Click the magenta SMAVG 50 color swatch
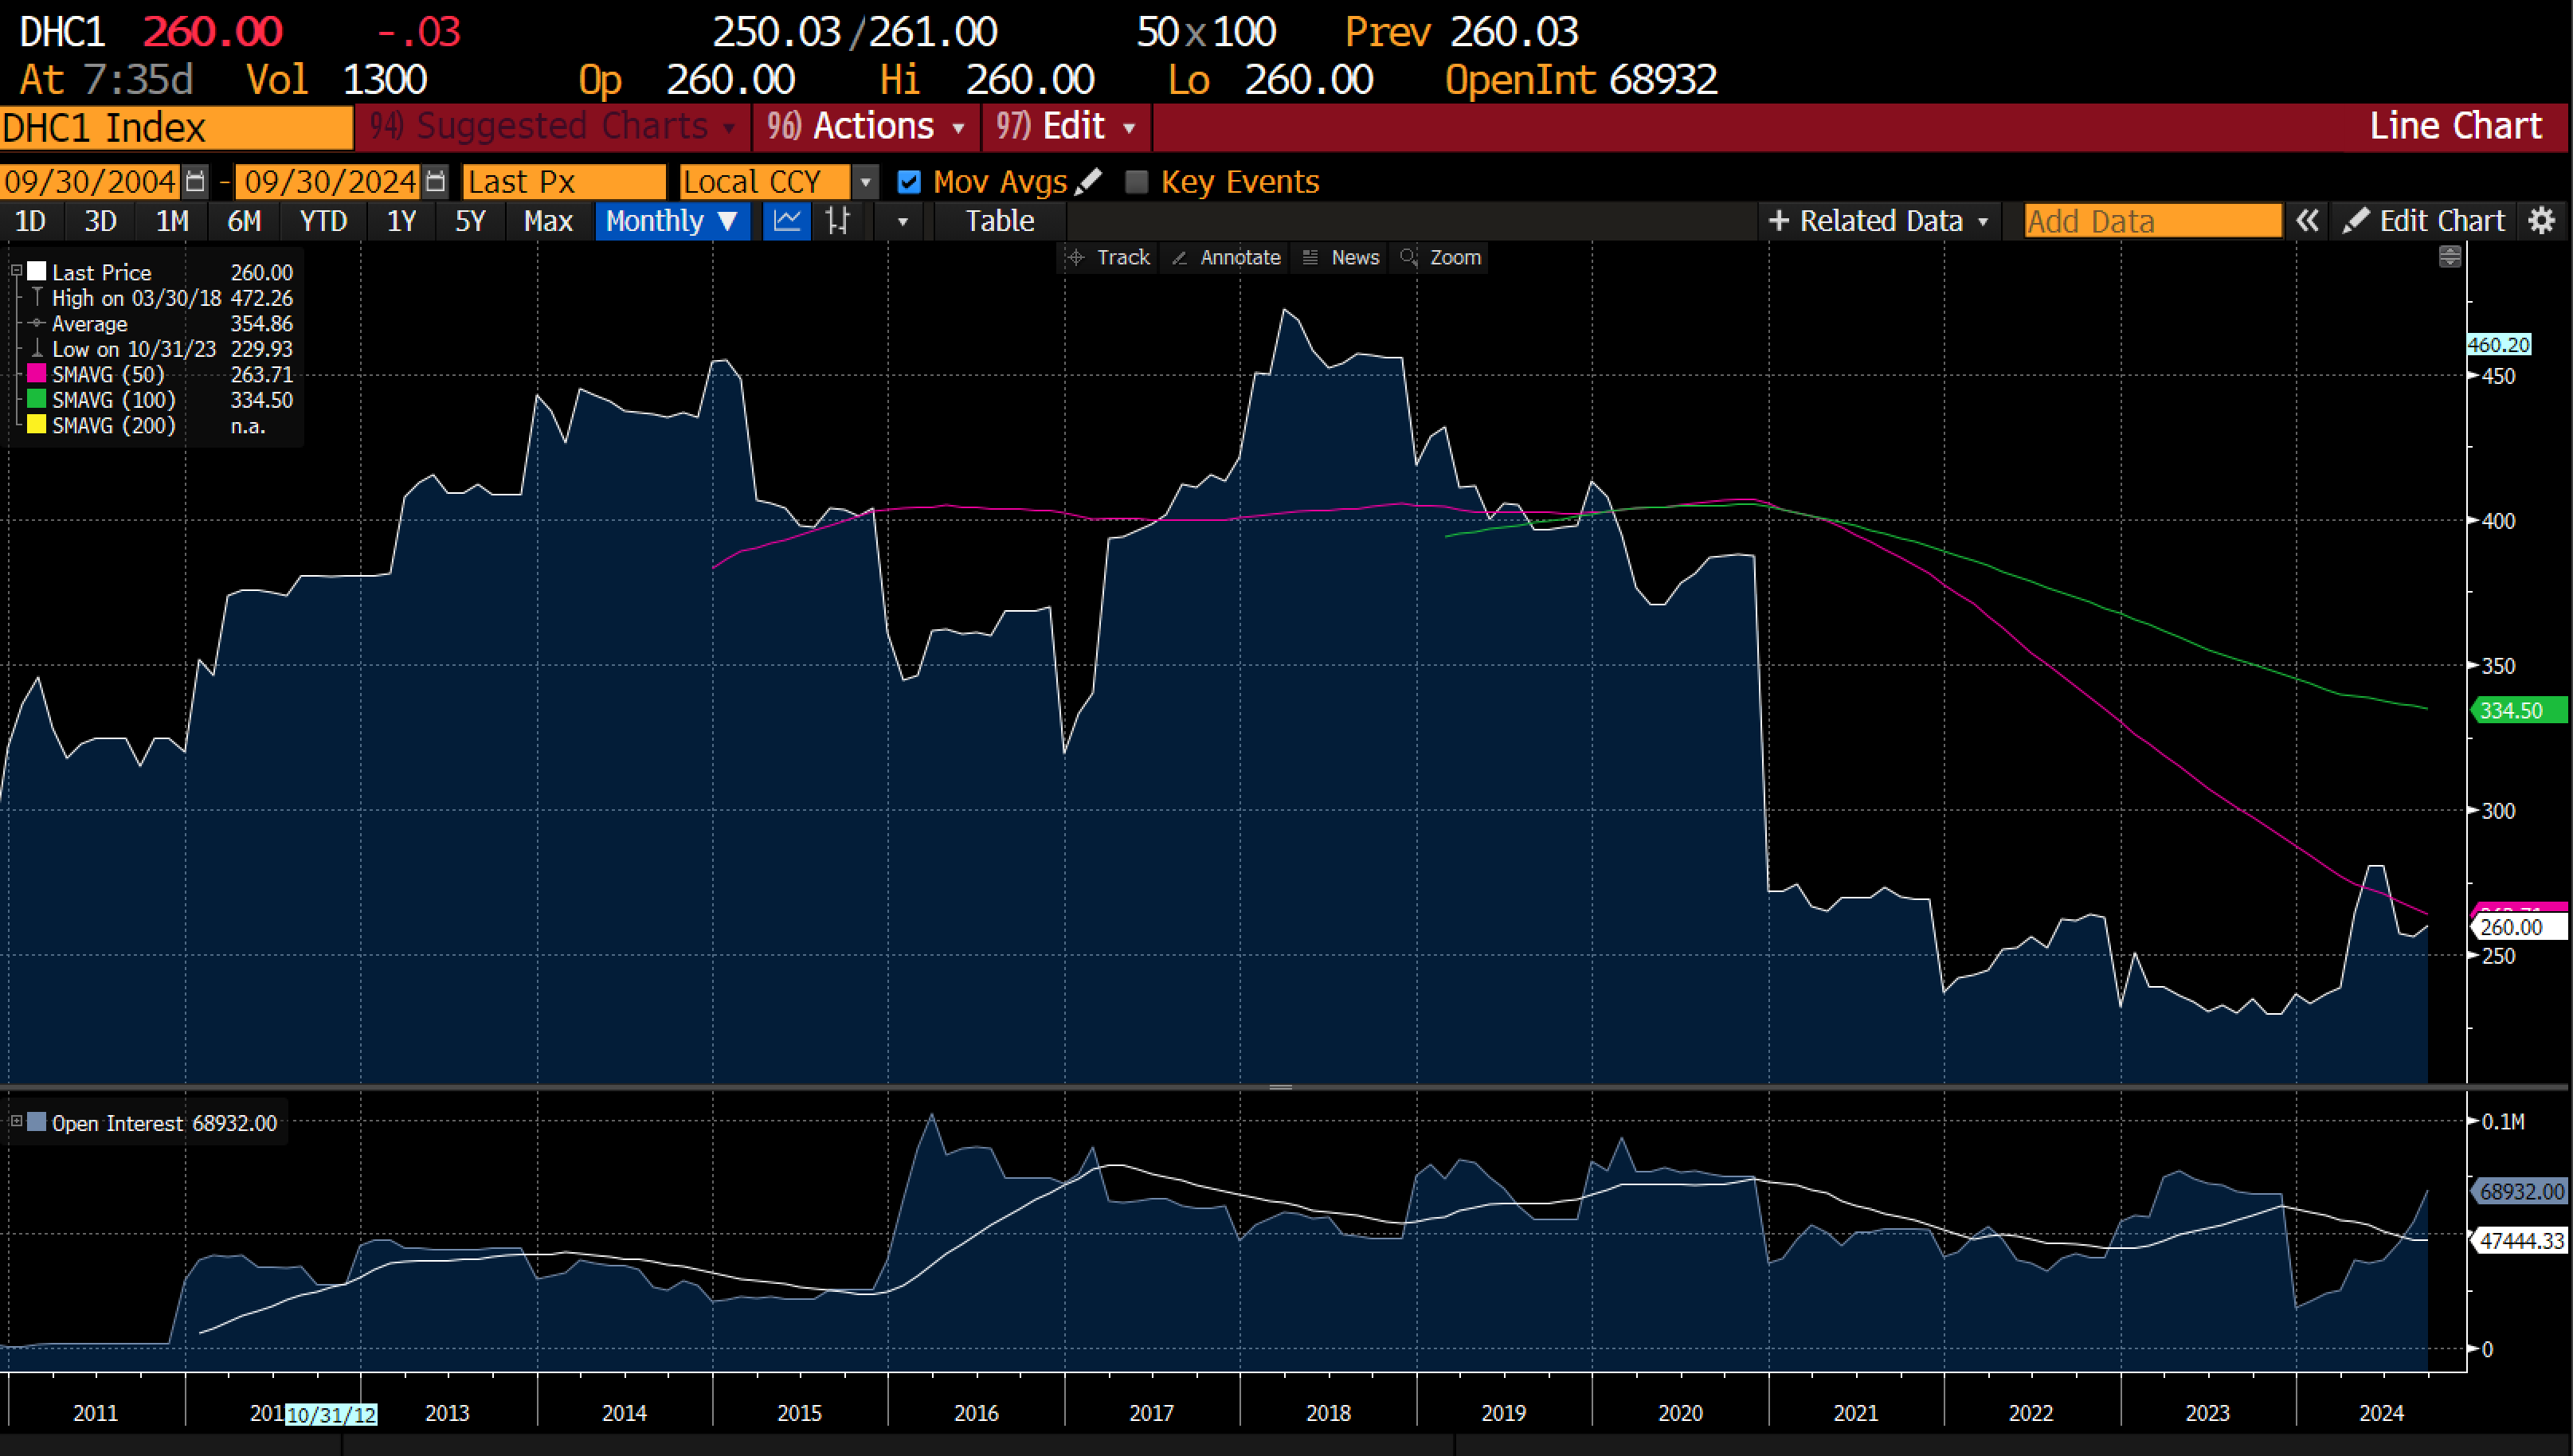Image resolution: width=2573 pixels, height=1456 pixels. (36, 374)
